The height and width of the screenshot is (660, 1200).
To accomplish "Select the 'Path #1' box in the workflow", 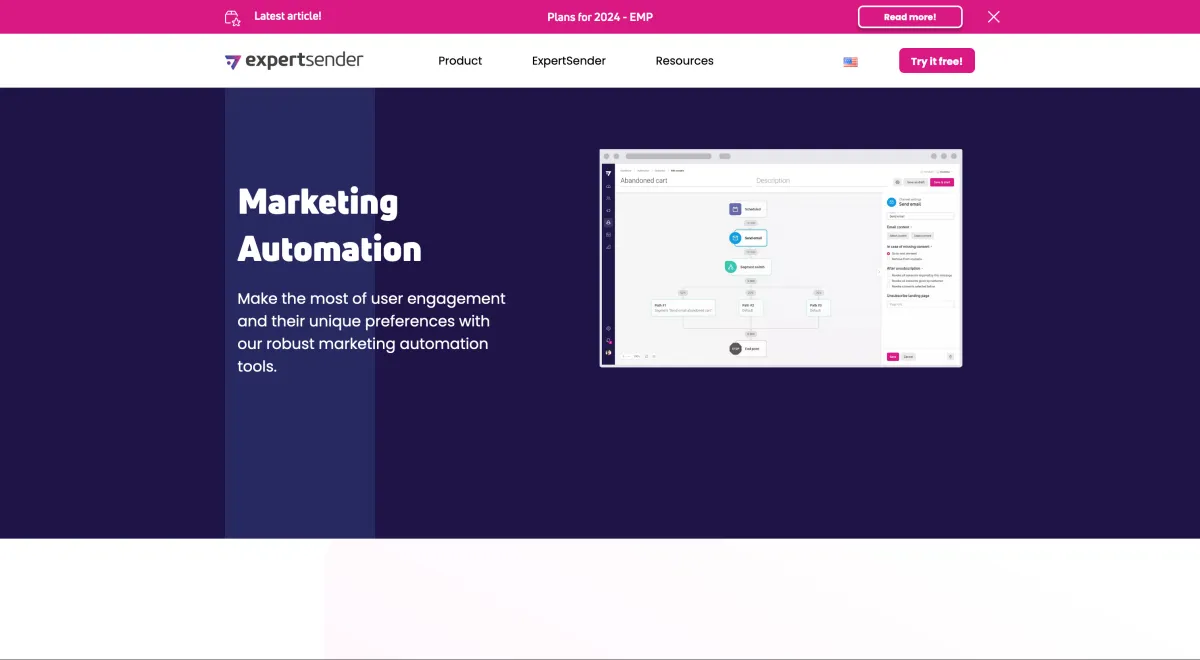I will 683,308.
